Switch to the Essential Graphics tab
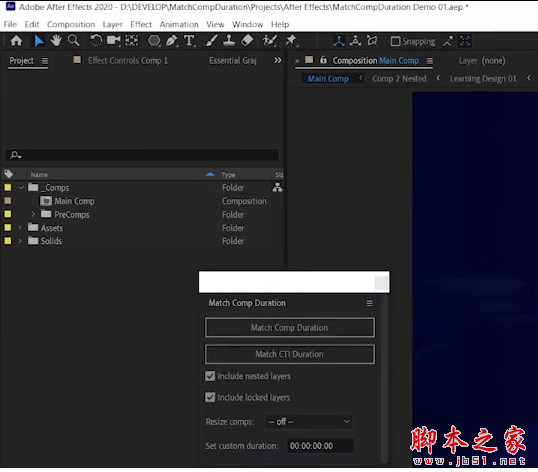Image resolution: width=538 pixels, height=472 pixels. pyautogui.click(x=233, y=60)
